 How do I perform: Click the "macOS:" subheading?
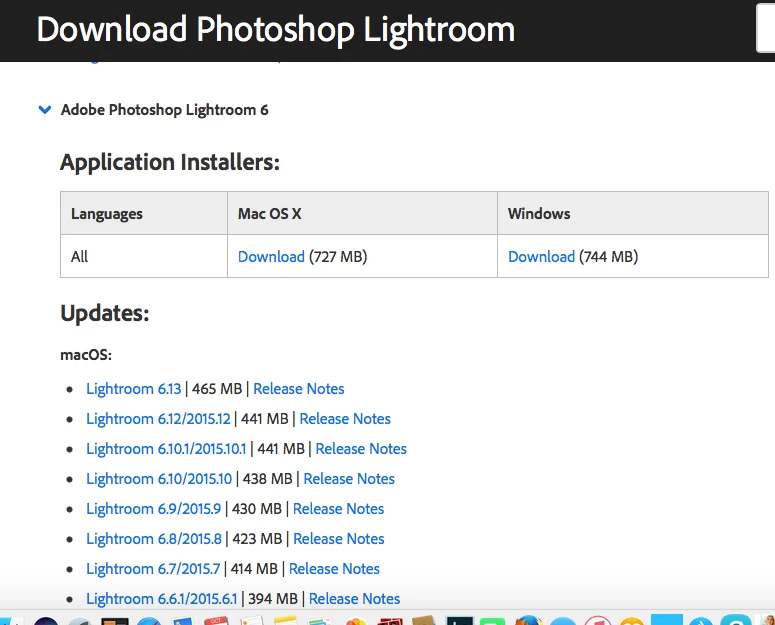tap(86, 355)
